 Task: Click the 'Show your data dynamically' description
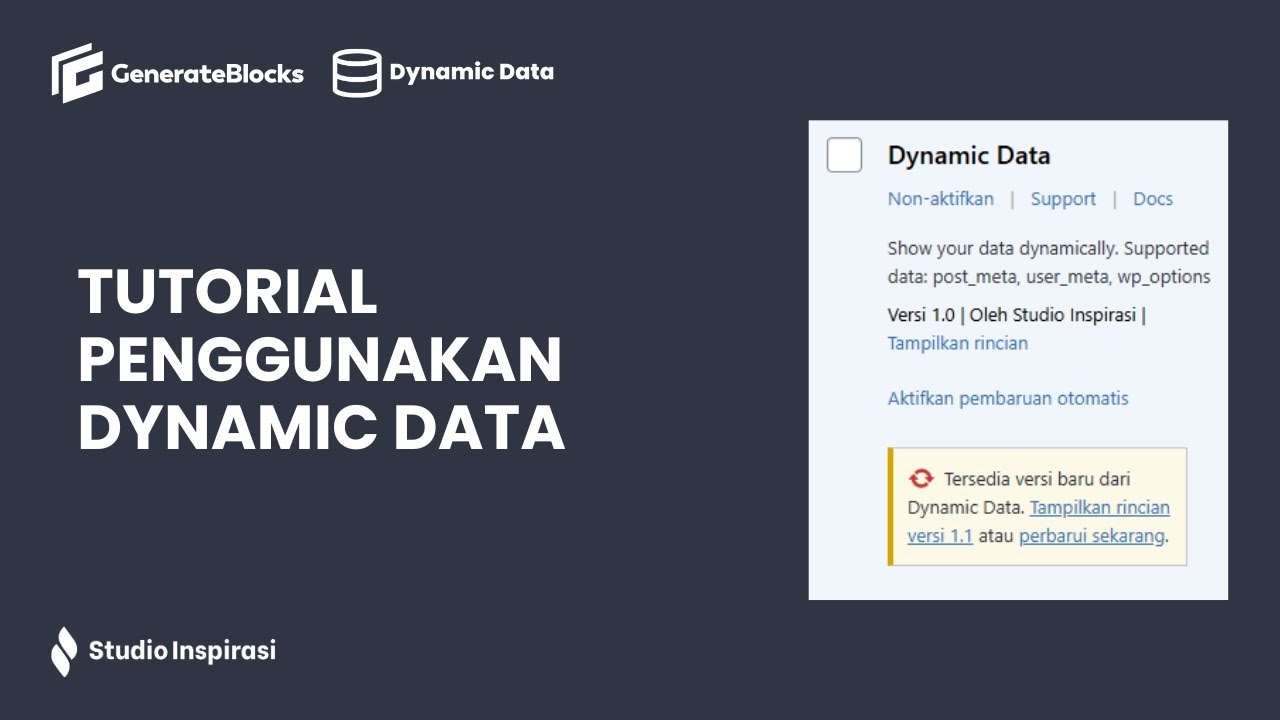1048,262
